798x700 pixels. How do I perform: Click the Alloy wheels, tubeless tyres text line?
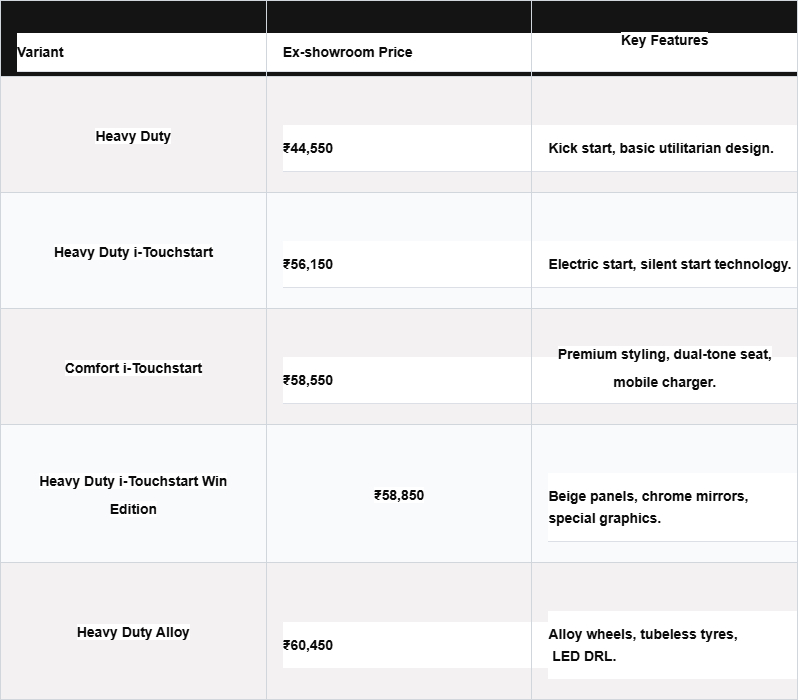[642, 634]
